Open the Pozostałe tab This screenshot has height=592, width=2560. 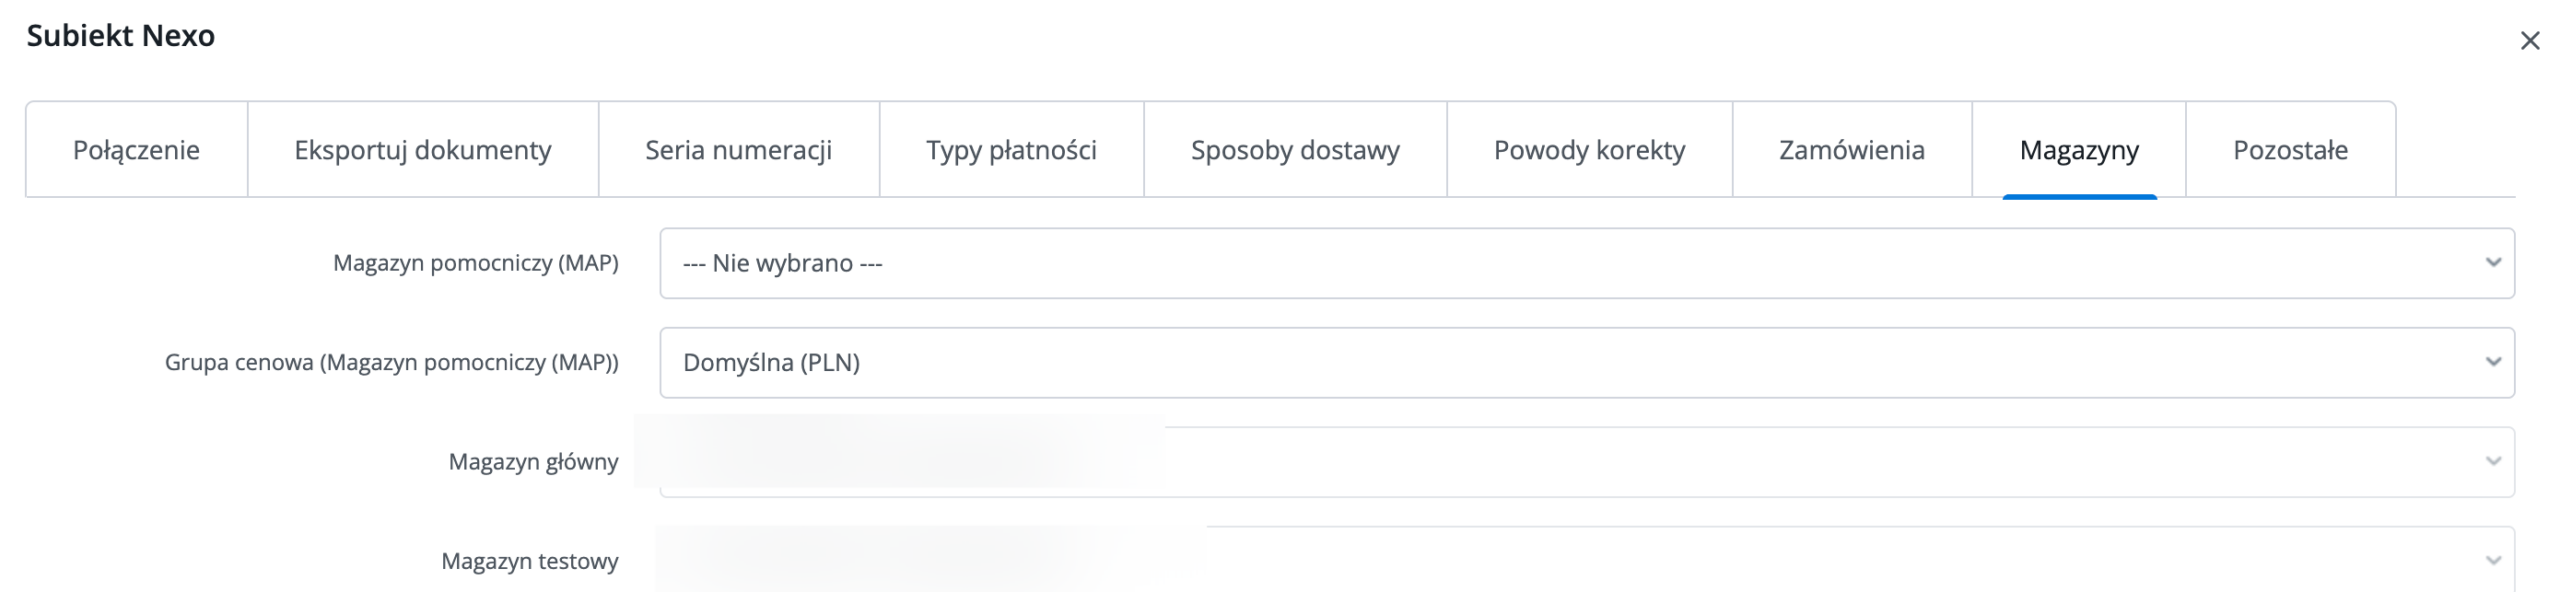point(2291,150)
